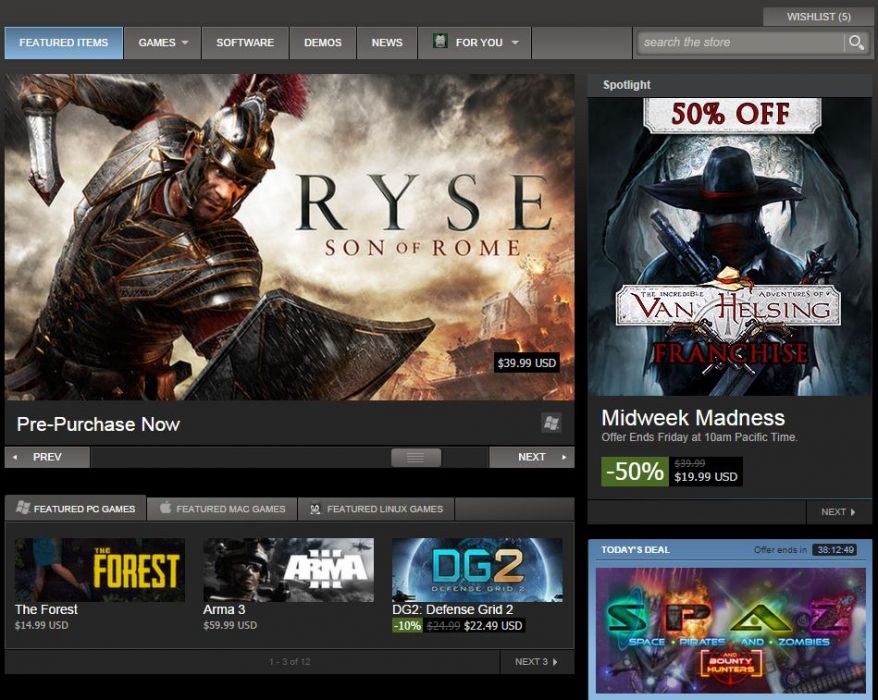
Task: Click the Pre-Purchase Now link for Ryse
Action: 97,424
